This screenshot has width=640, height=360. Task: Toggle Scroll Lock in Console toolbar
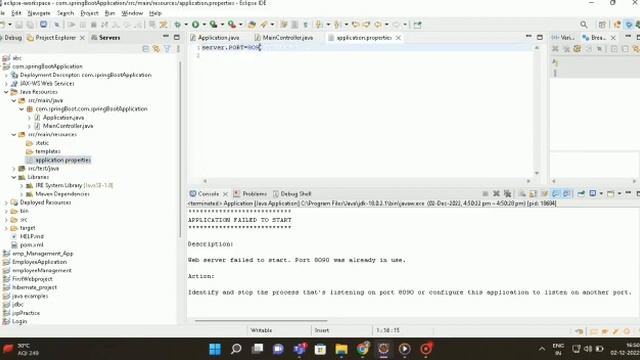533,193
